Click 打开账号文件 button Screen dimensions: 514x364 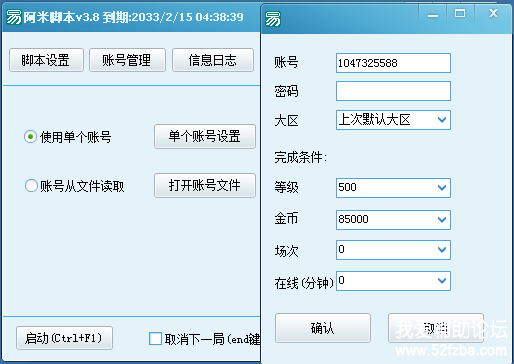click(x=205, y=185)
